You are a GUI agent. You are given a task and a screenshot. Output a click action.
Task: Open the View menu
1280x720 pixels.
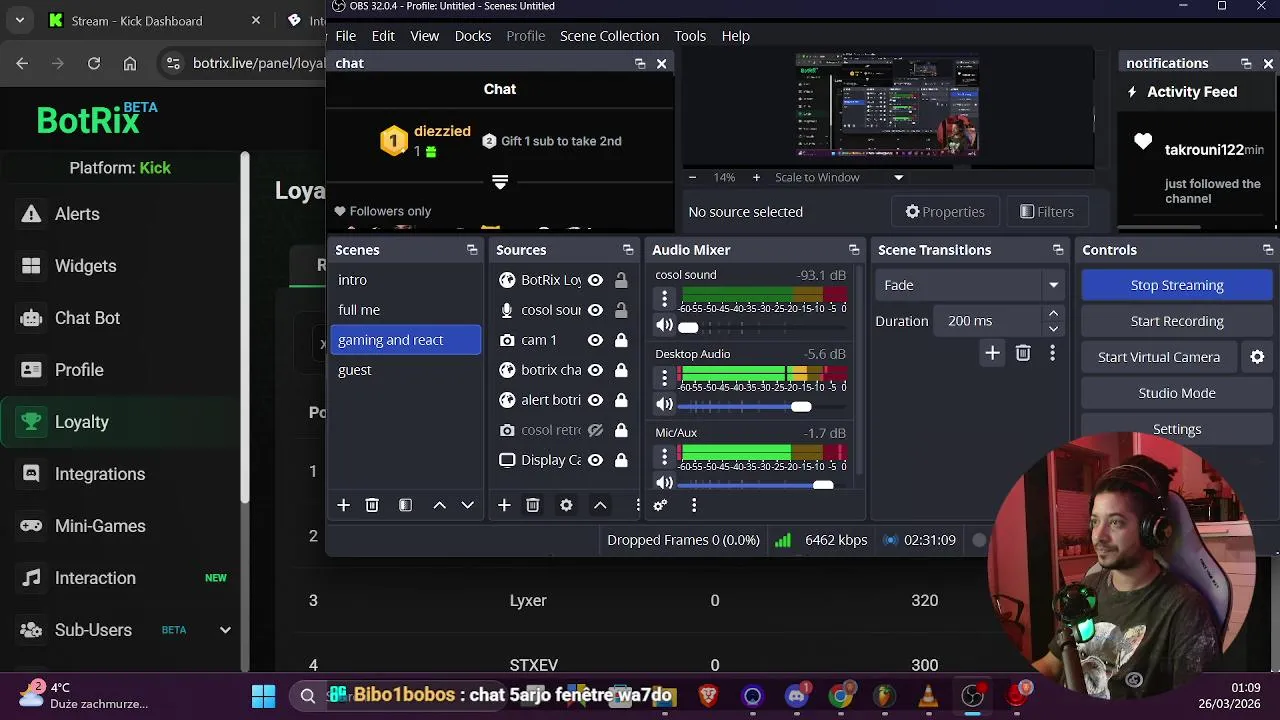pyautogui.click(x=424, y=36)
